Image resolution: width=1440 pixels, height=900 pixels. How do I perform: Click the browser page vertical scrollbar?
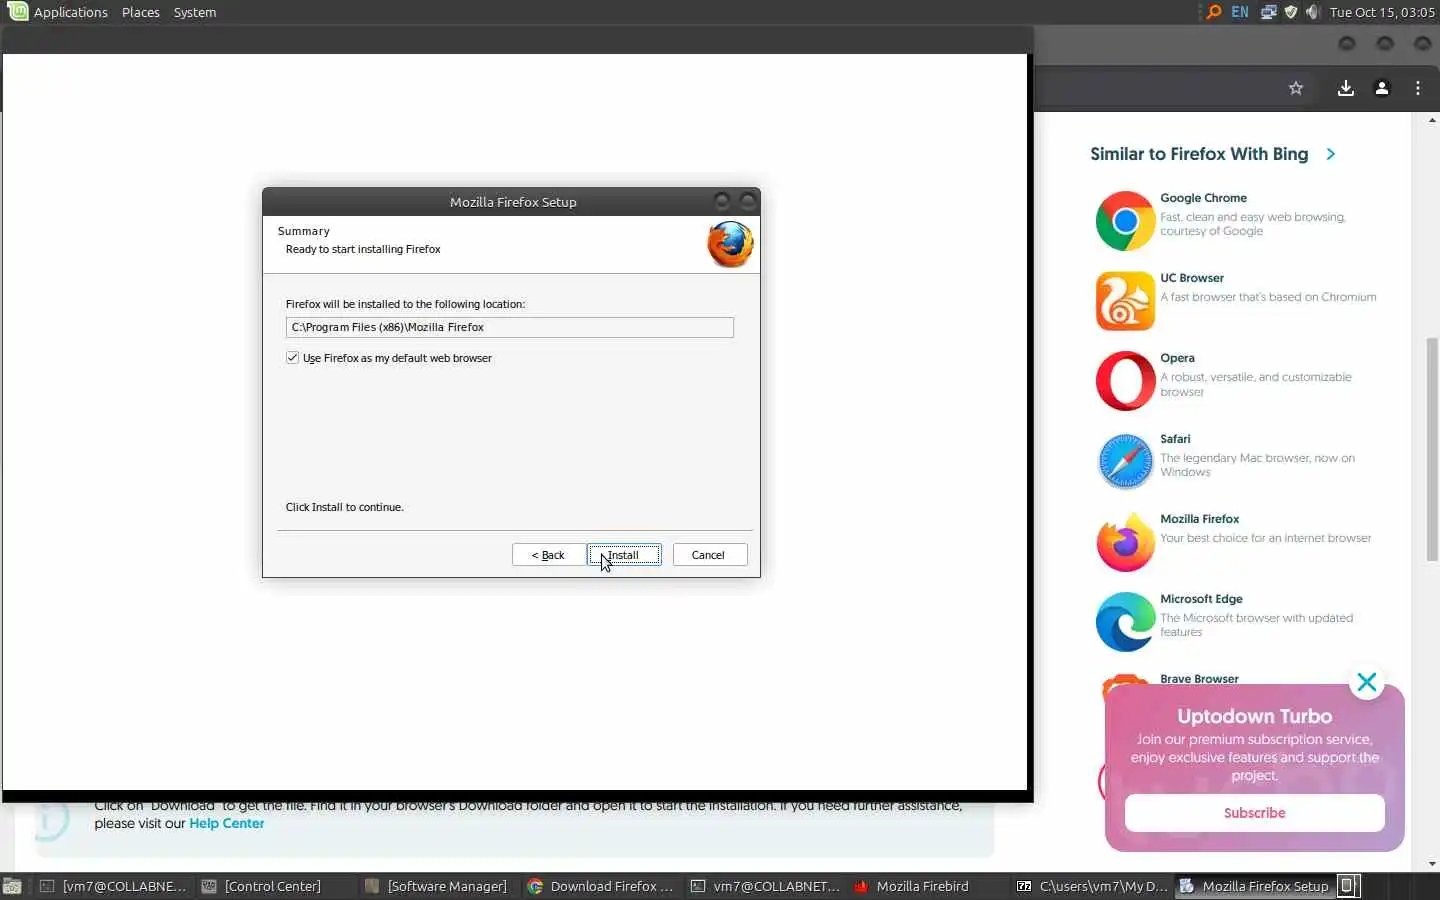point(1432,450)
